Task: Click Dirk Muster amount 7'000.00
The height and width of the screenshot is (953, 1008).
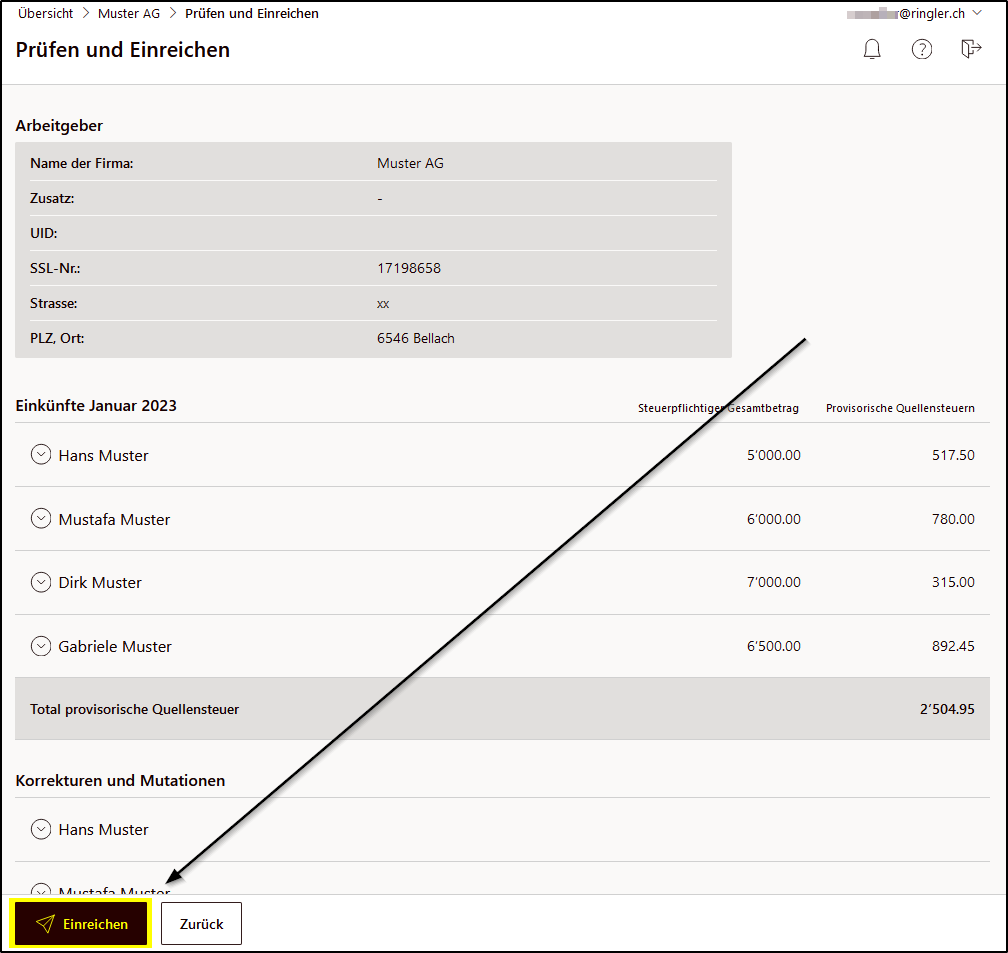Action: click(x=773, y=582)
